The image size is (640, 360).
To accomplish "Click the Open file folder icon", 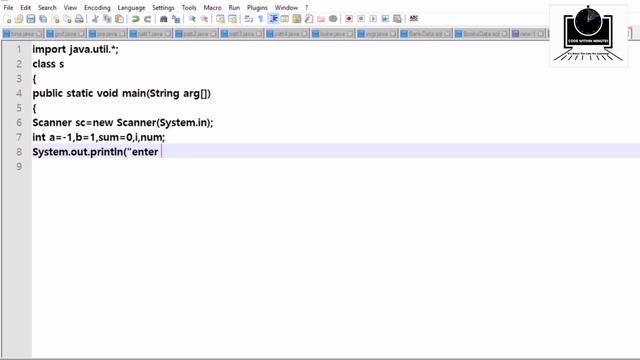I will (x=19, y=19).
